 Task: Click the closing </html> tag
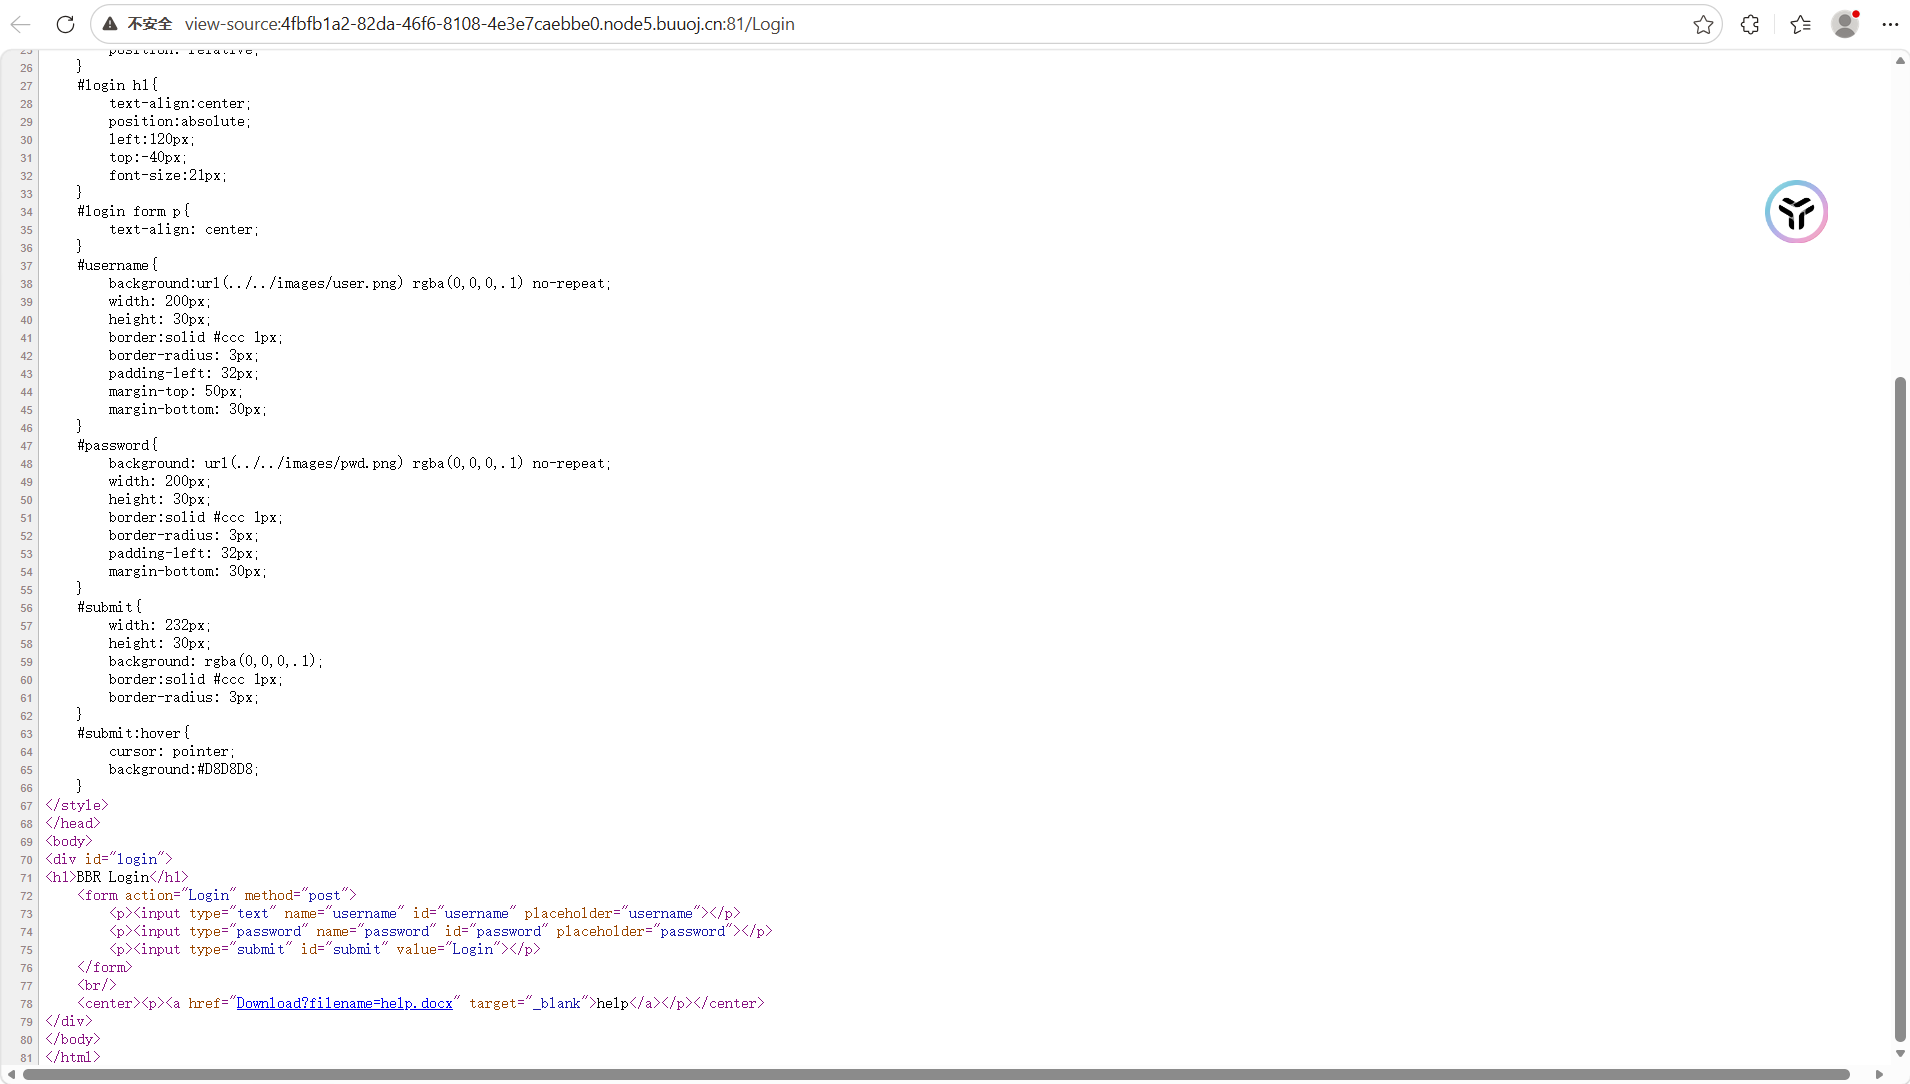pos(73,1057)
